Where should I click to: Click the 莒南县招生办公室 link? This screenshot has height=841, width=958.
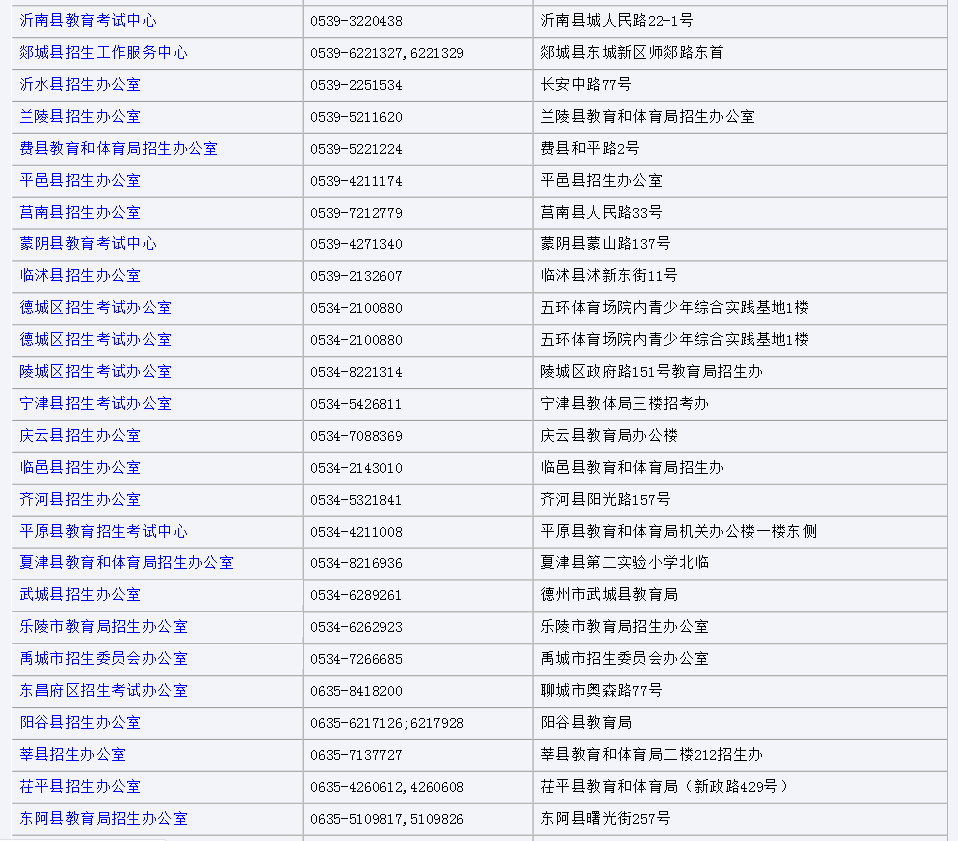(x=79, y=212)
